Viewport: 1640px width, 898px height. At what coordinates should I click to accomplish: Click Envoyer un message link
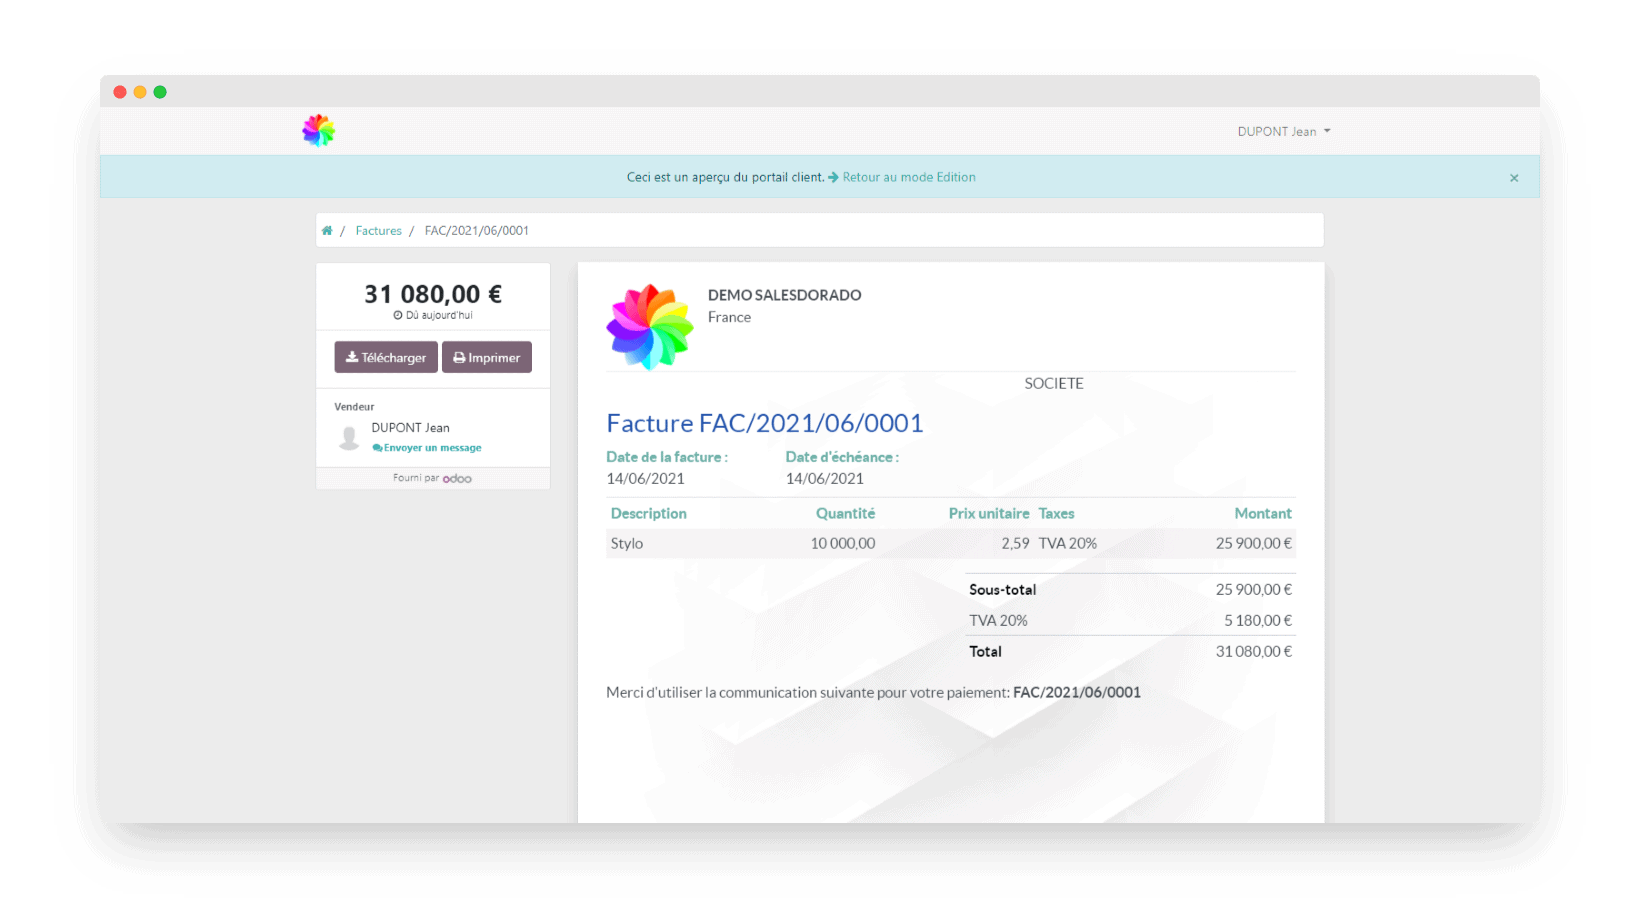pyautogui.click(x=427, y=448)
